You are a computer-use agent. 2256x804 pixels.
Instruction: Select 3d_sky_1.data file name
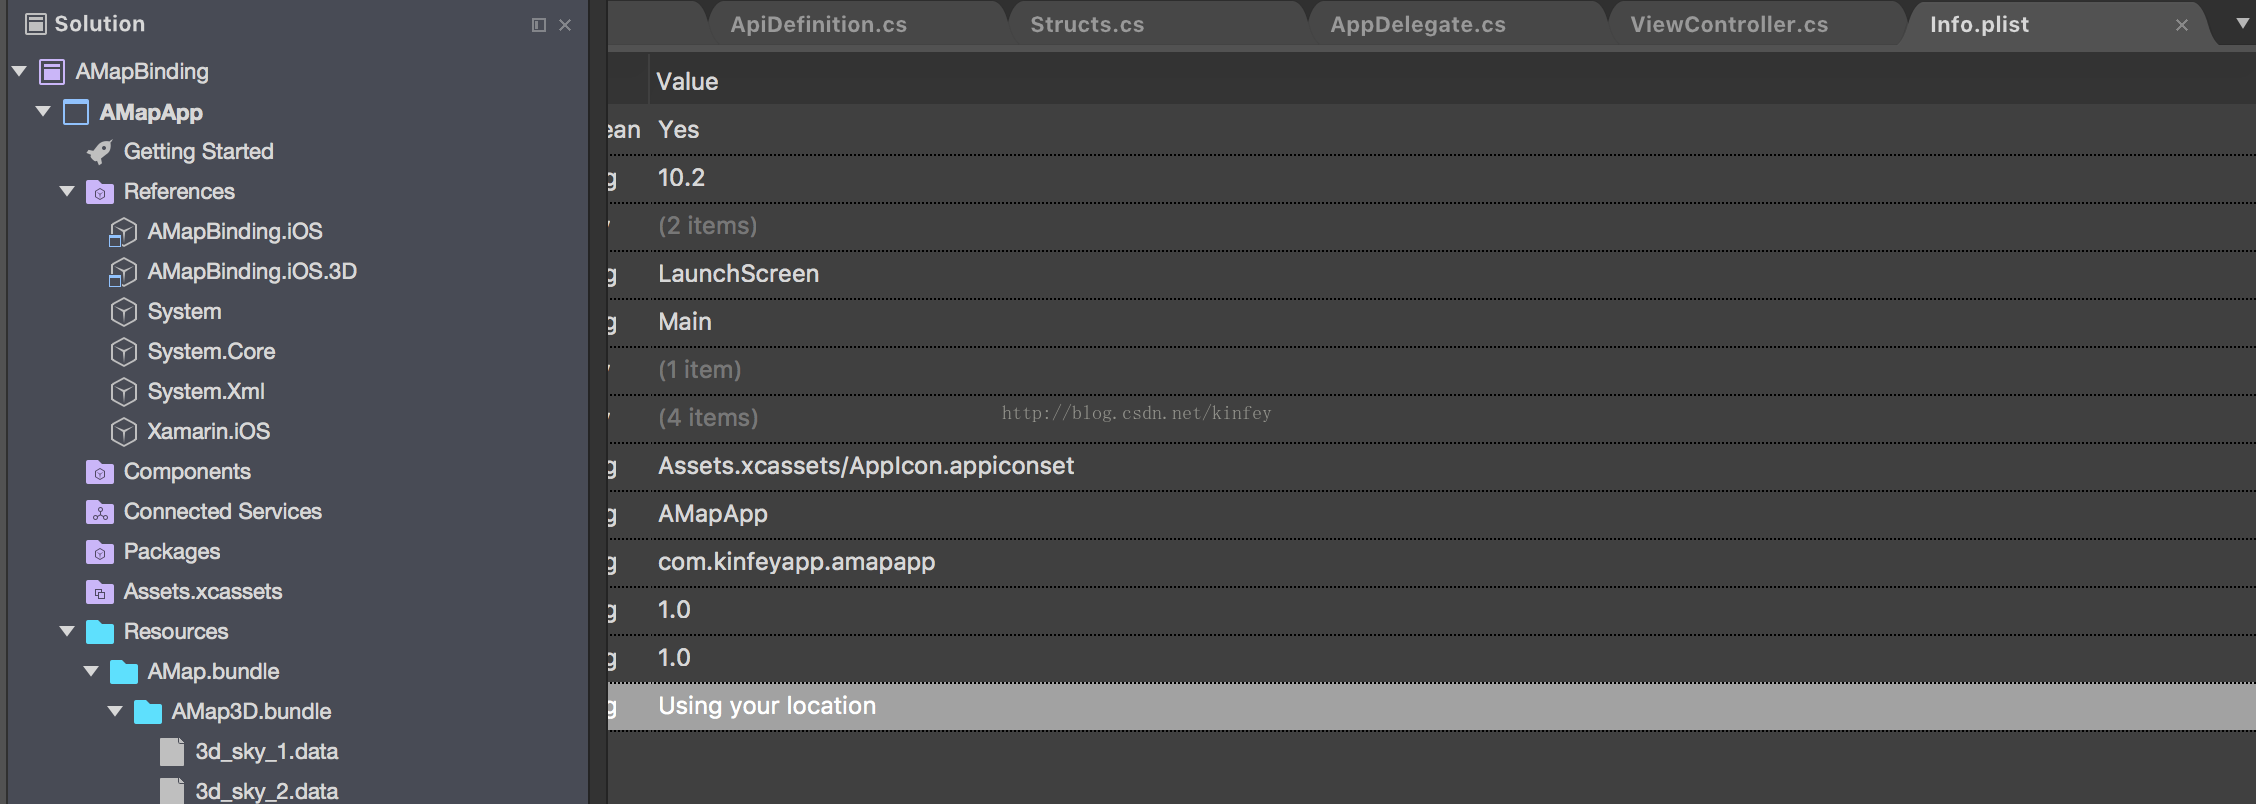266,752
